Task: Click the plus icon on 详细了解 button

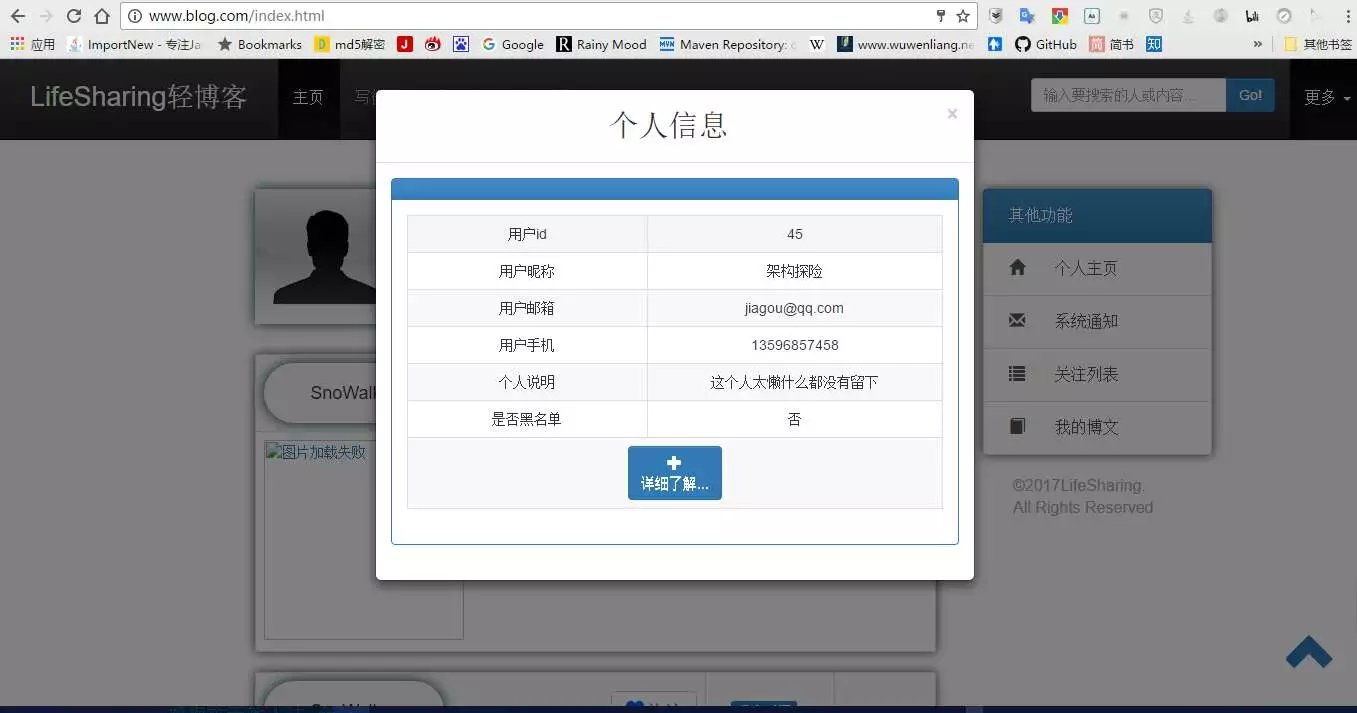Action: point(674,463)
